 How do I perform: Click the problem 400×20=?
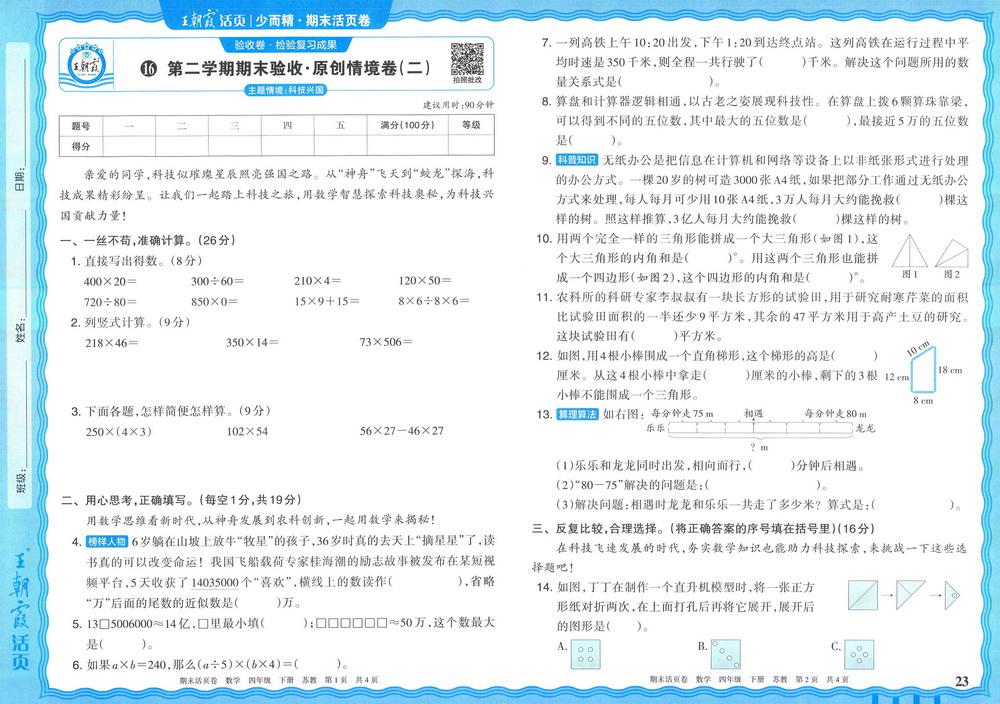(110, 281)
